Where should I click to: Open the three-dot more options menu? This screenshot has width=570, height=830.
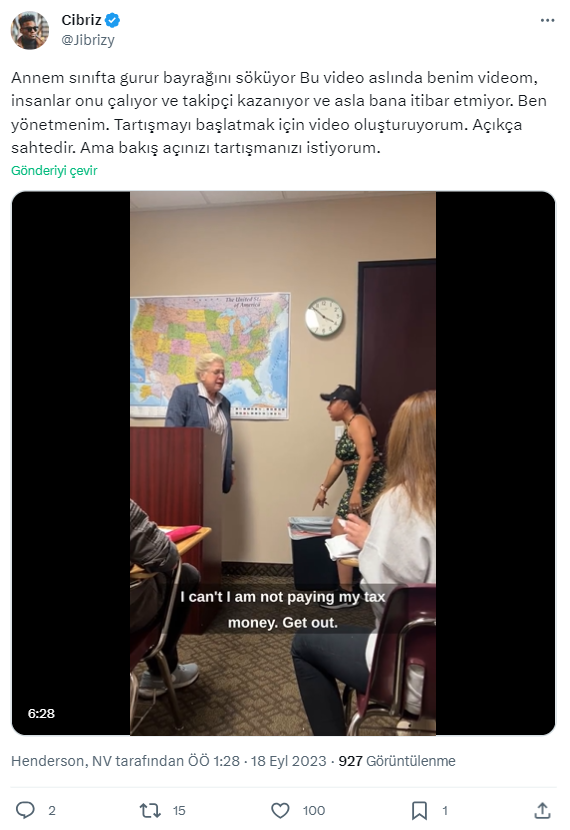[x=547, y=20]
